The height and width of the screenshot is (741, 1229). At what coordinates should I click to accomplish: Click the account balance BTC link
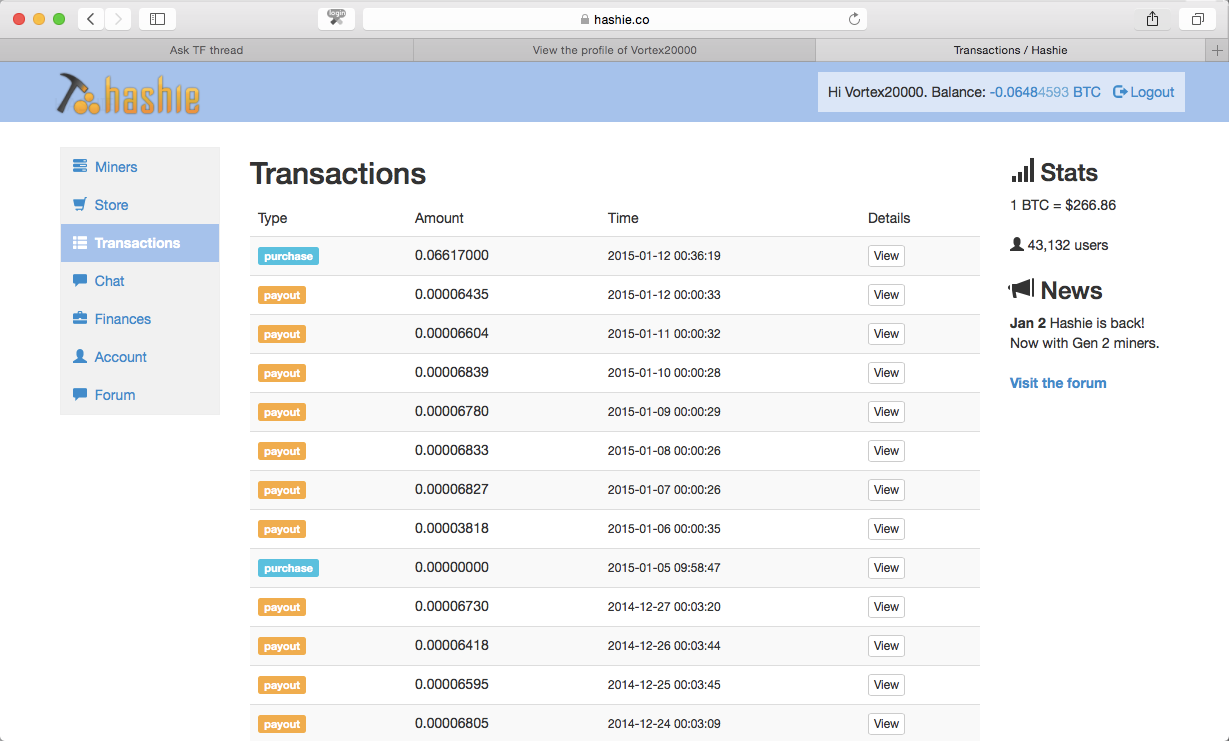1045,92
